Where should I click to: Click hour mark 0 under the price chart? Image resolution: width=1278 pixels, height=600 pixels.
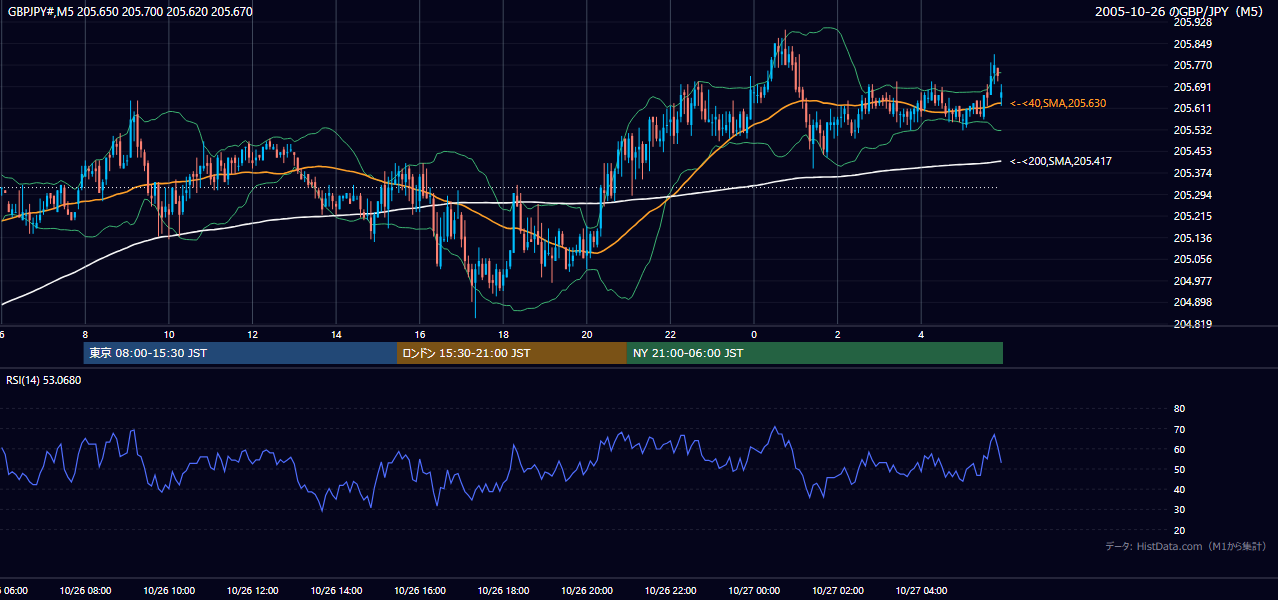pyautogui.click(x=754, y=334)
